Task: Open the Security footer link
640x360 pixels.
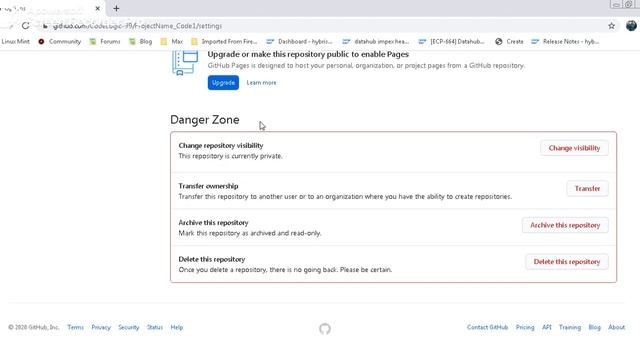Action: pos(129,327)
